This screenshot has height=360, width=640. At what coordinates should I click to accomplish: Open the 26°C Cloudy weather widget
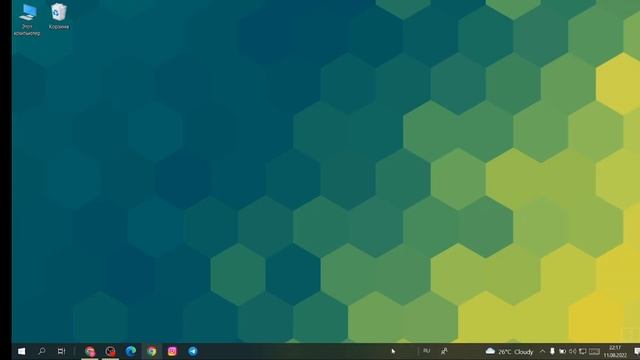tap(509, 351)
